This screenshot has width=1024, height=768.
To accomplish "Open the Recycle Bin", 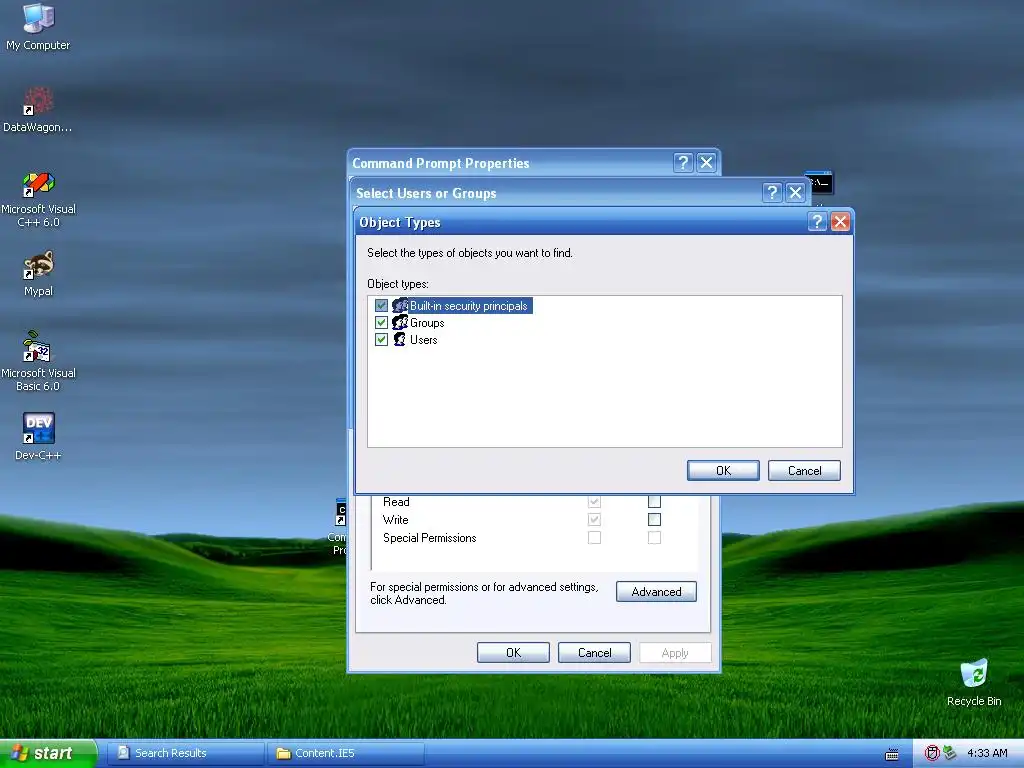I will click(x=974, y=682).
